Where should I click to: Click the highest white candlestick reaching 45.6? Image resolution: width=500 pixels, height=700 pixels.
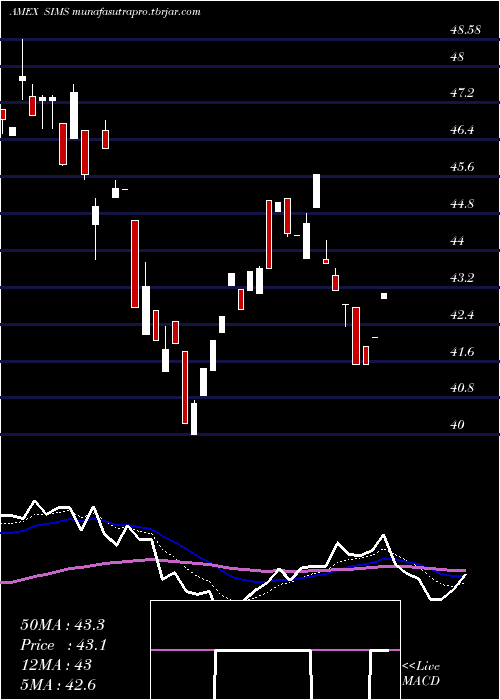tap(317, 191)
